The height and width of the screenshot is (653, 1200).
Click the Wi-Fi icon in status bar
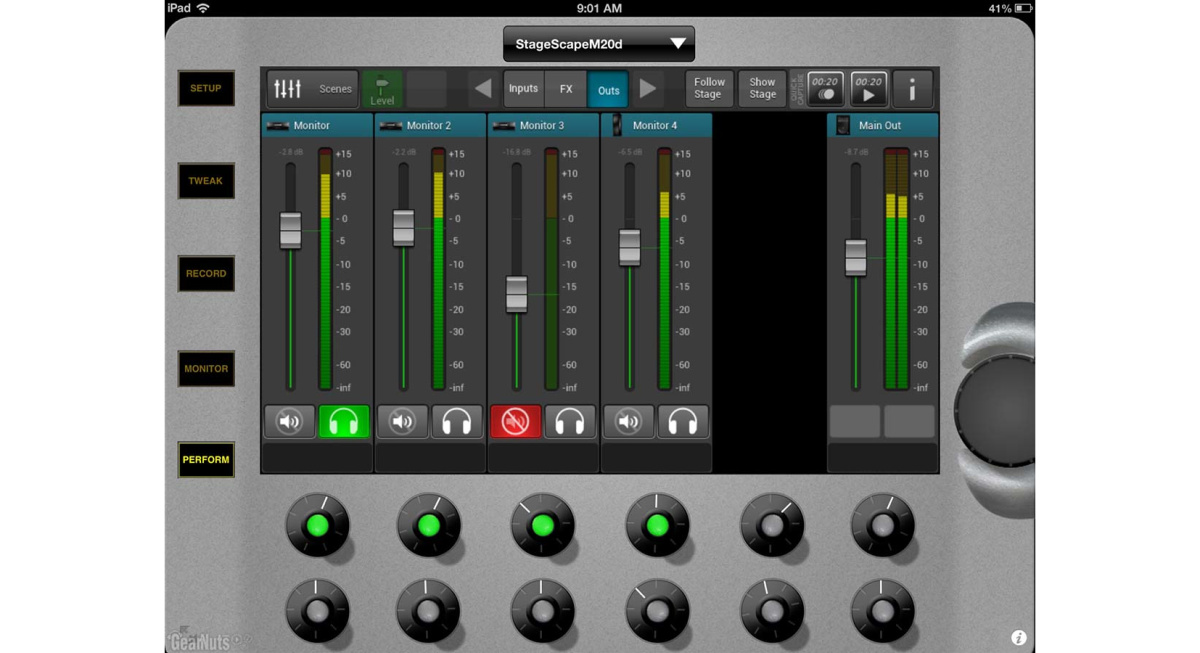[x=203, y=8]
